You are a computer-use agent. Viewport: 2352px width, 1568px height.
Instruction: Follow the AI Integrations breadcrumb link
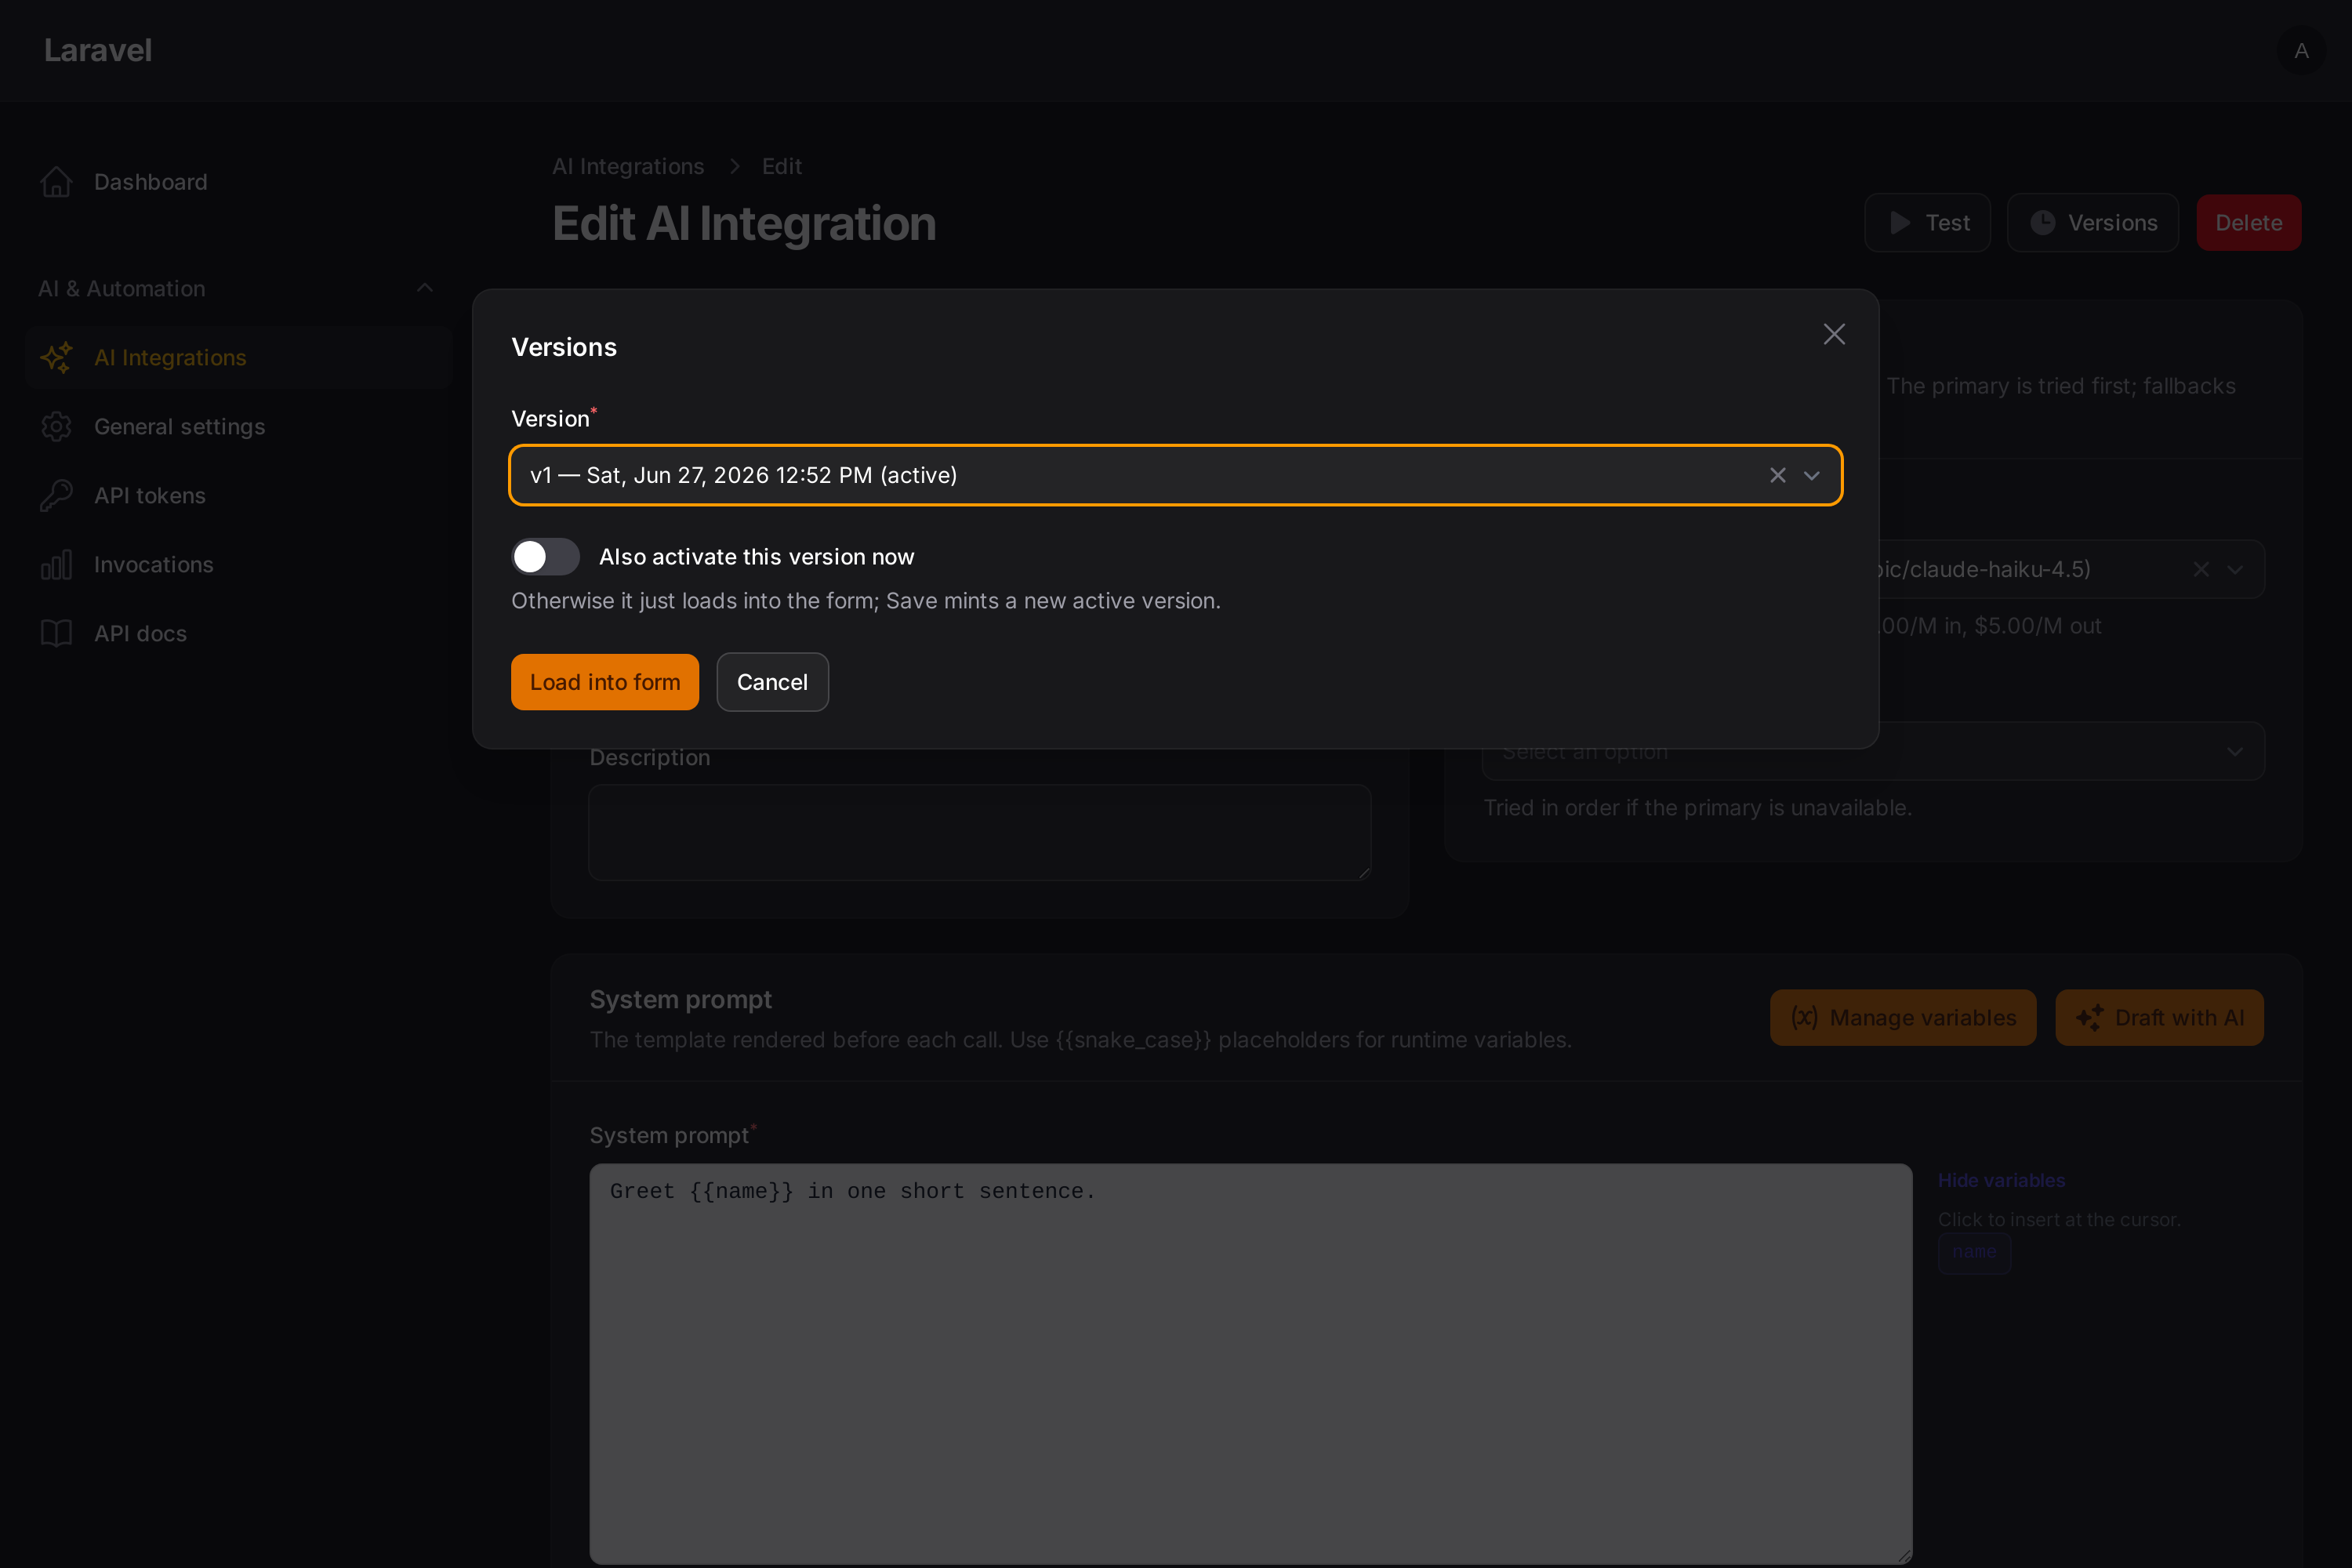point(628,166)
